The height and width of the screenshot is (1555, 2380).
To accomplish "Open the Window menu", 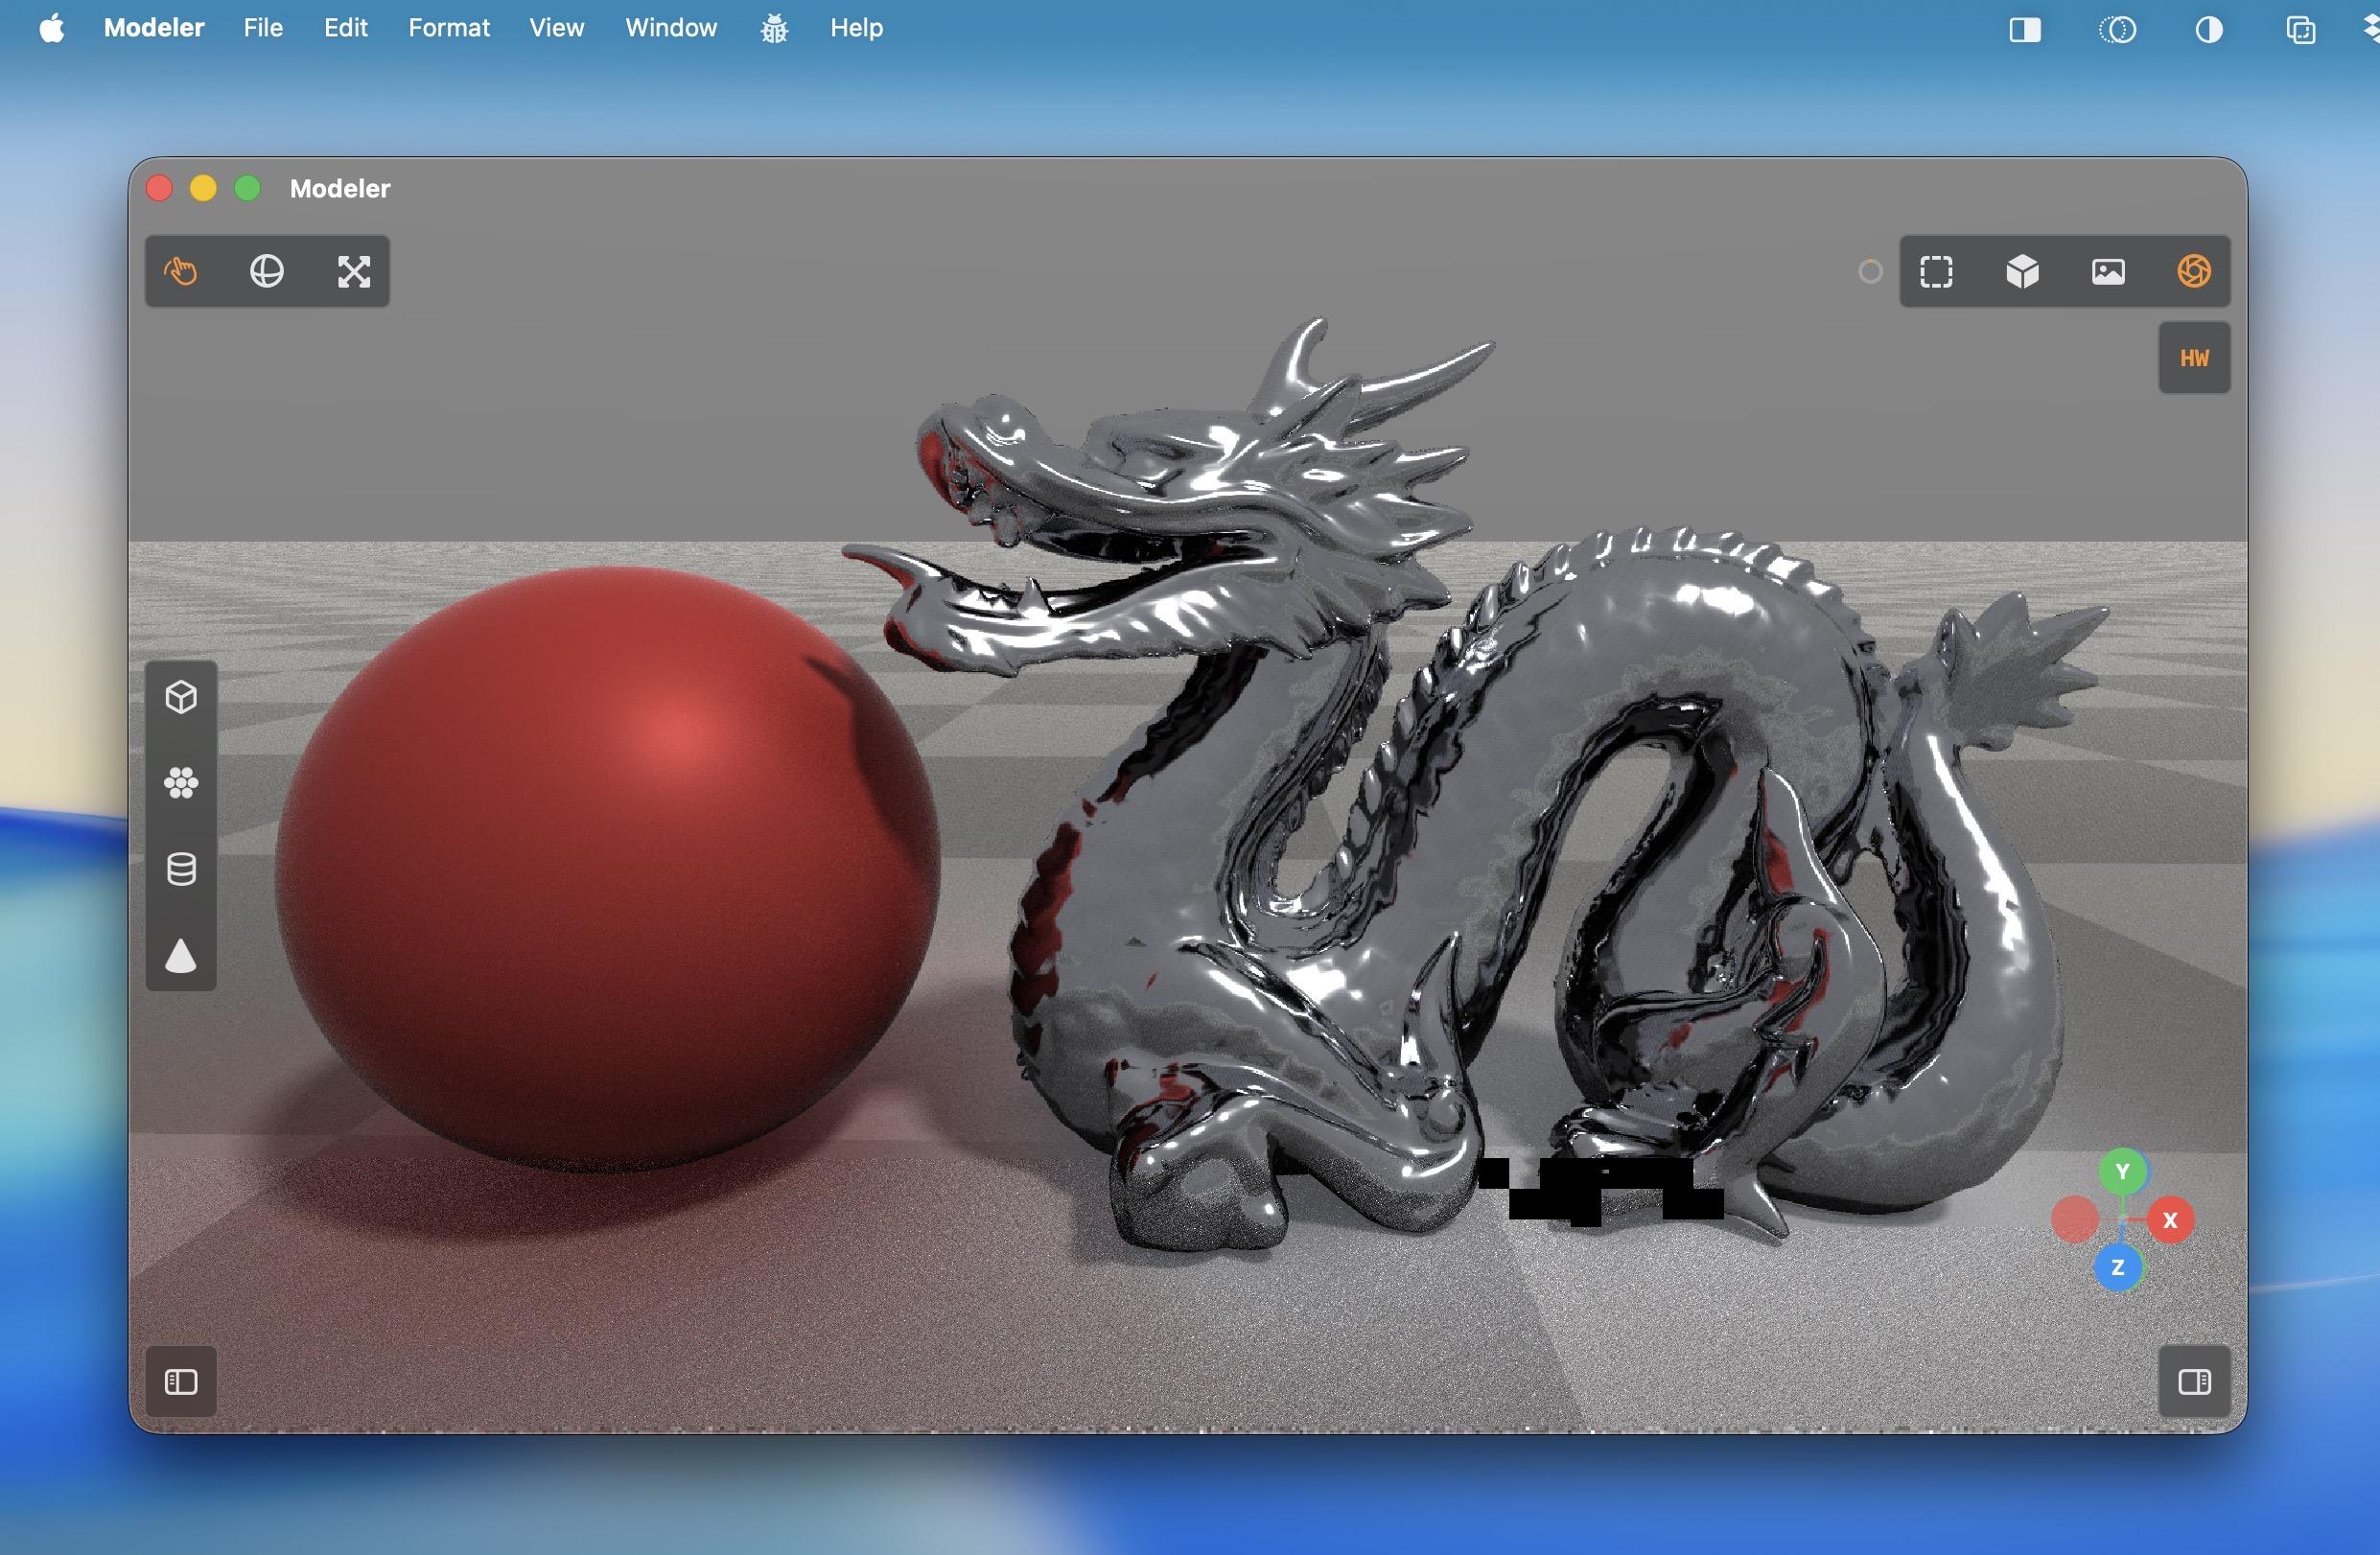I will click(x=671, y=28).
